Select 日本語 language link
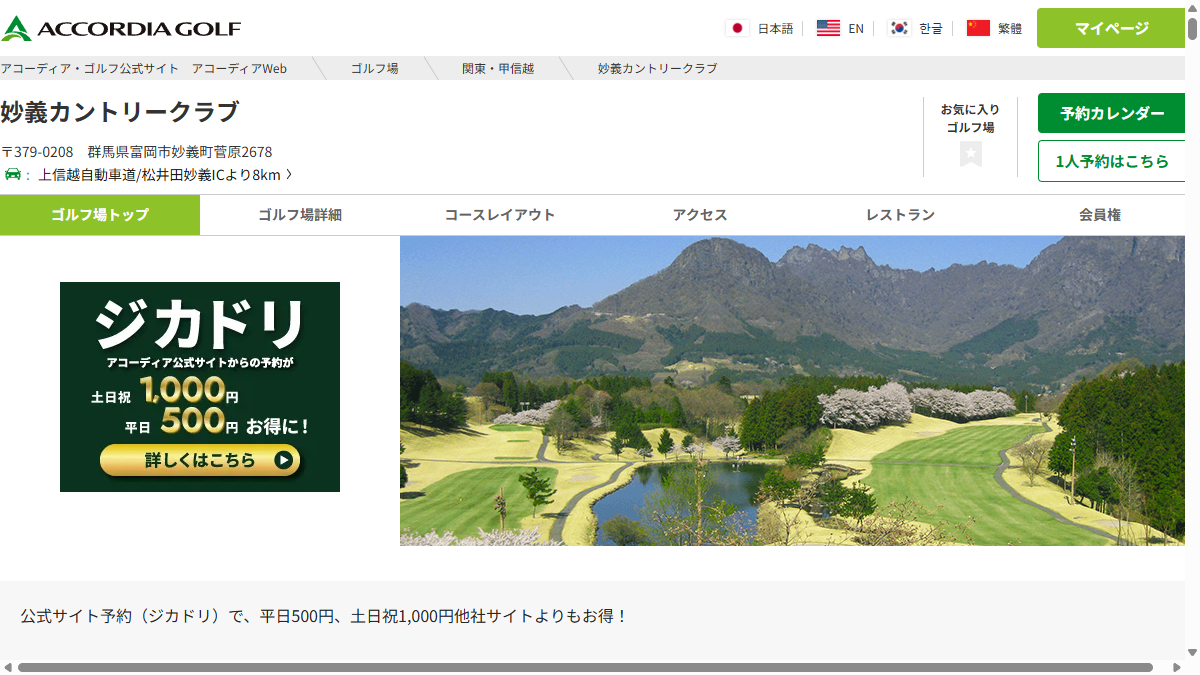This screenshot has width=1200, height=675. tap(775, 28)
